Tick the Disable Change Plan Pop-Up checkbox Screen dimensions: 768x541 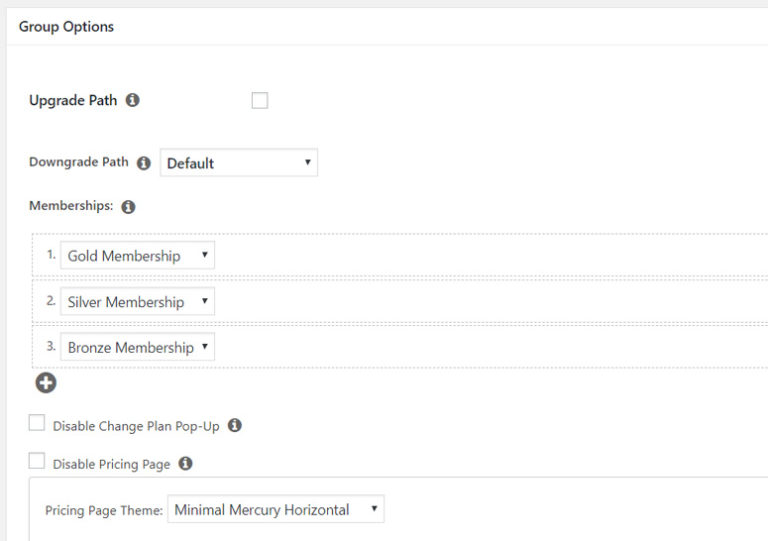[x=37, y=424]
